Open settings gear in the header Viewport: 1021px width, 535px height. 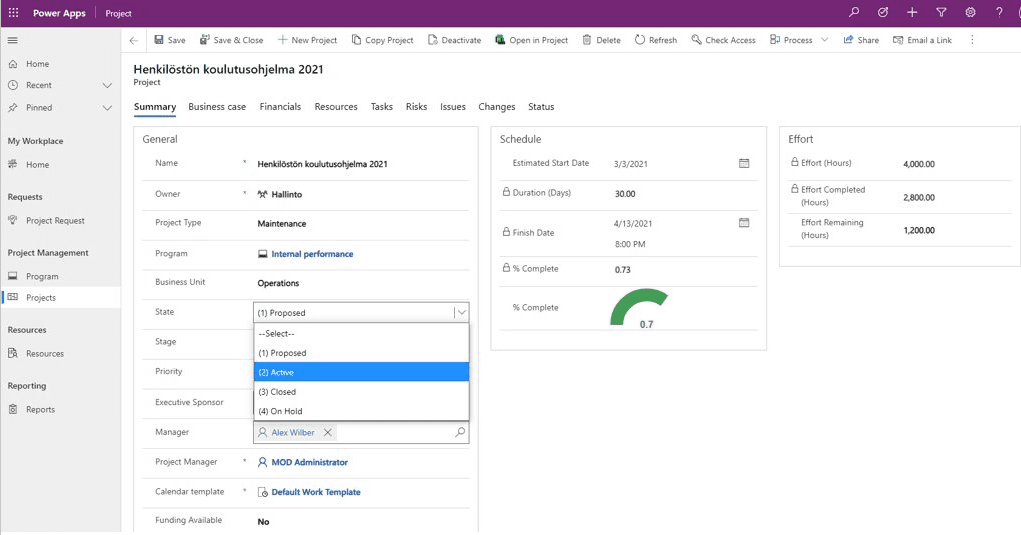pos(970,13)
